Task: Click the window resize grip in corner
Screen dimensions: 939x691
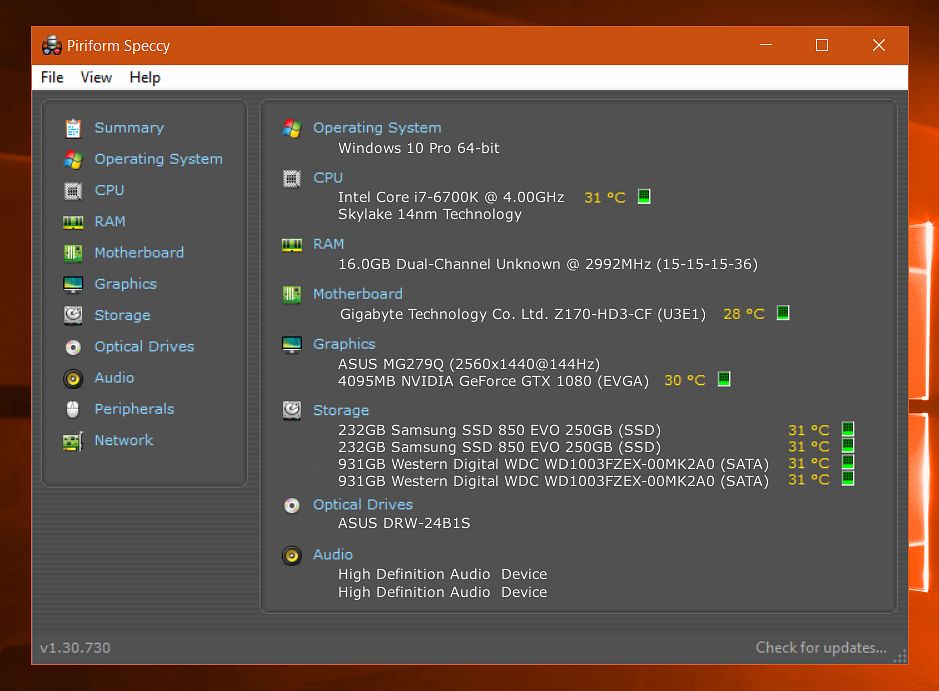Action: [900, 656]
